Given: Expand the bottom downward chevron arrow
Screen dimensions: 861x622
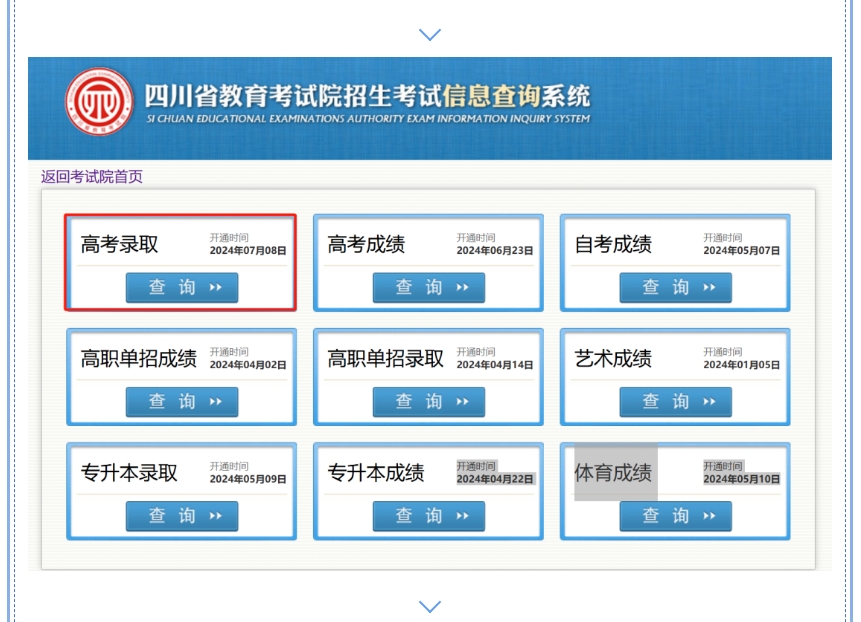Looking at the screenshot, I should [x=430, y=606].
